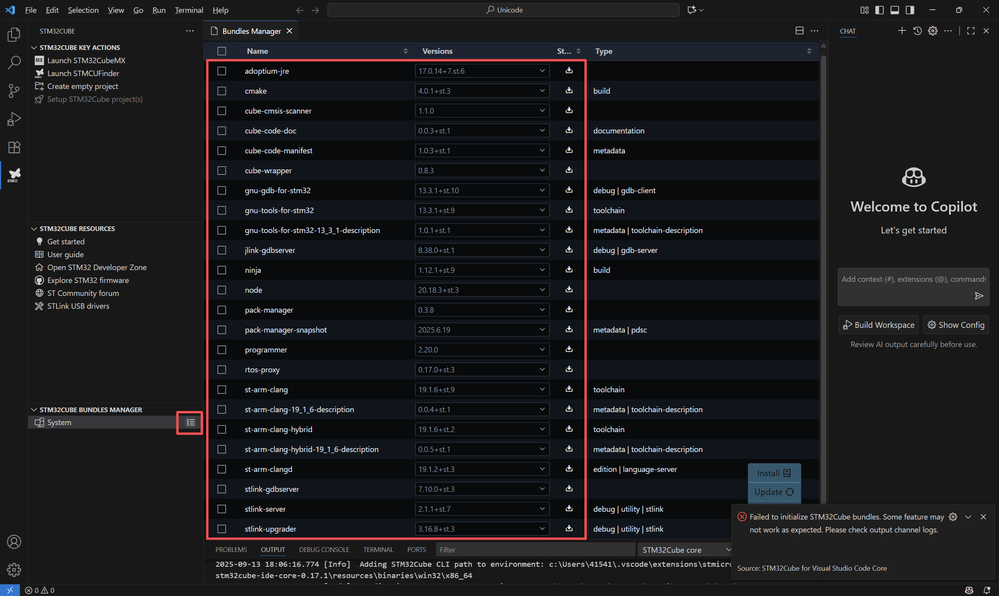Viewport: 999px width, 596px height.
Task: Open version dropdown for programmer
Action: tap(482, 349)
